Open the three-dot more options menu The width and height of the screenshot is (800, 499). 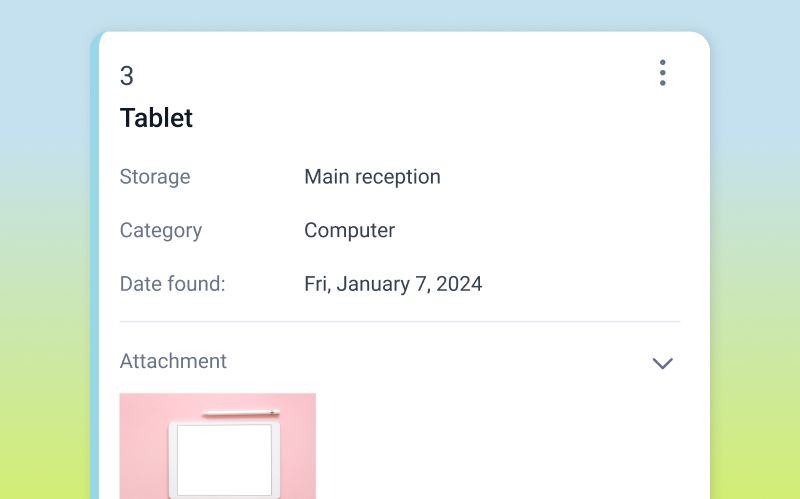(662, 73)
